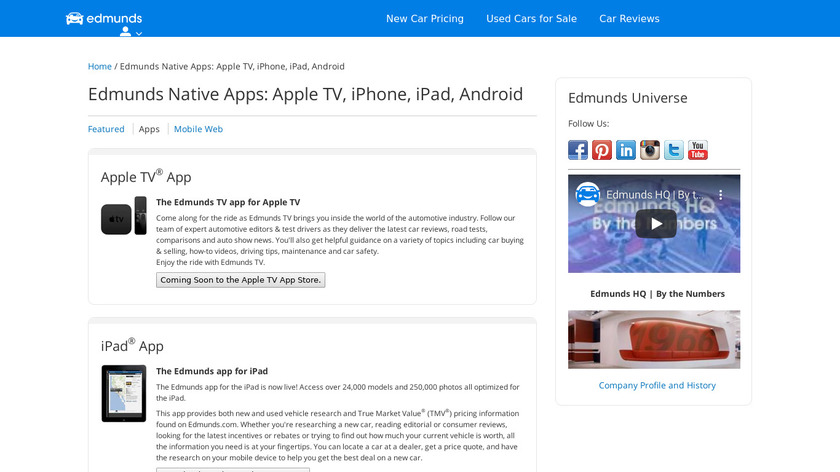The height and width of the screenshot is (472, 840).
Task: Click the Edmunds channel avatar in video
Action: [588, 194]
